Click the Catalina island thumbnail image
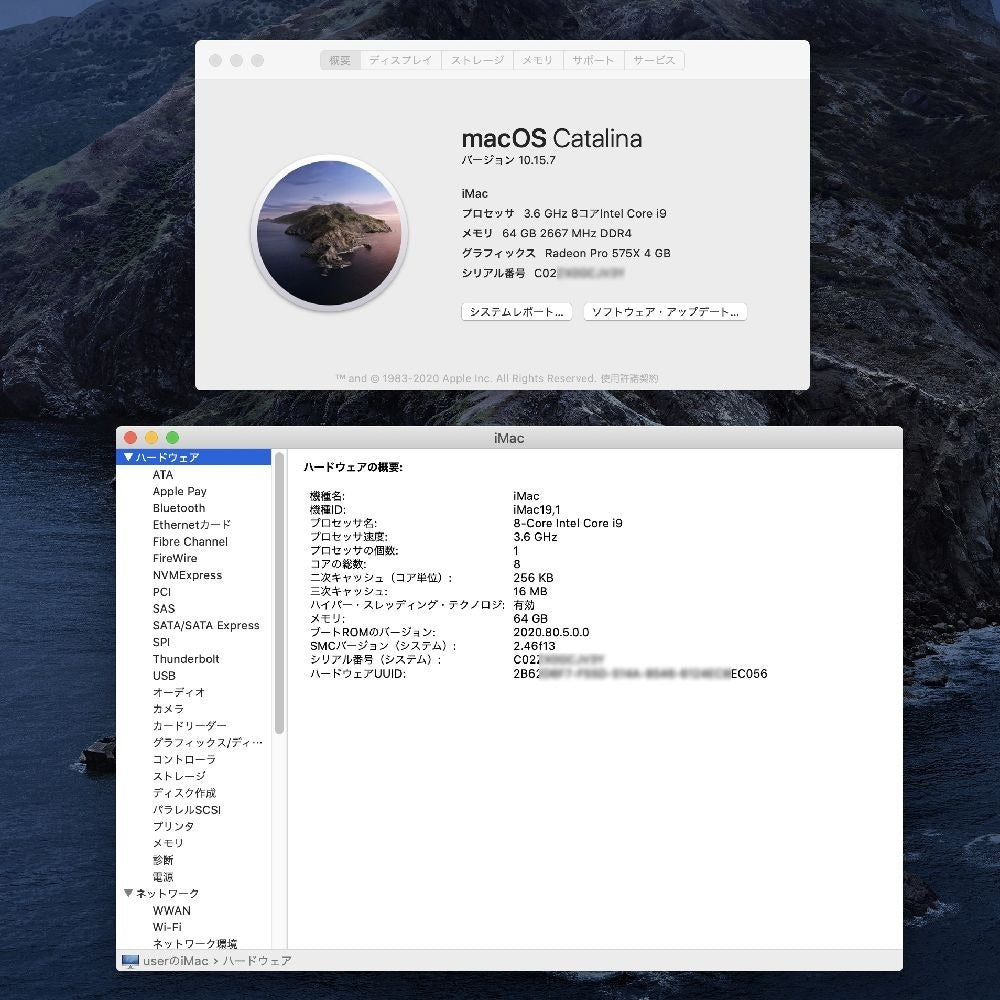This screenshot has height=1000, width=1000. tap(330, 232)
